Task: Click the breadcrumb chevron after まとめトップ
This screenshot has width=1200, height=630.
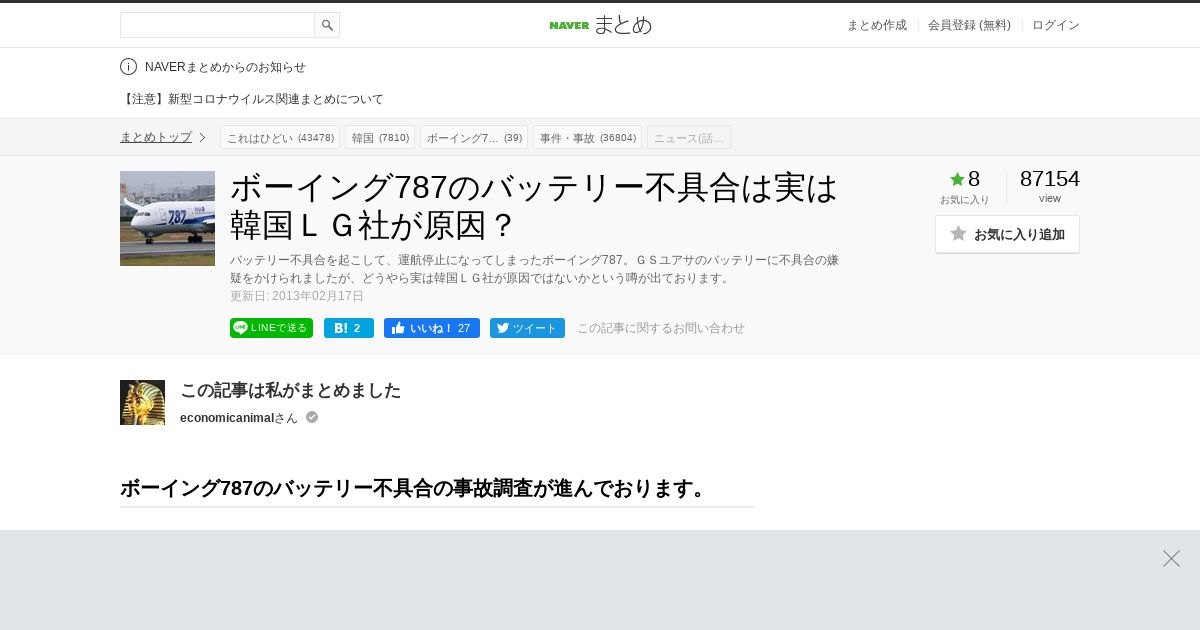Action: [202, 137]
